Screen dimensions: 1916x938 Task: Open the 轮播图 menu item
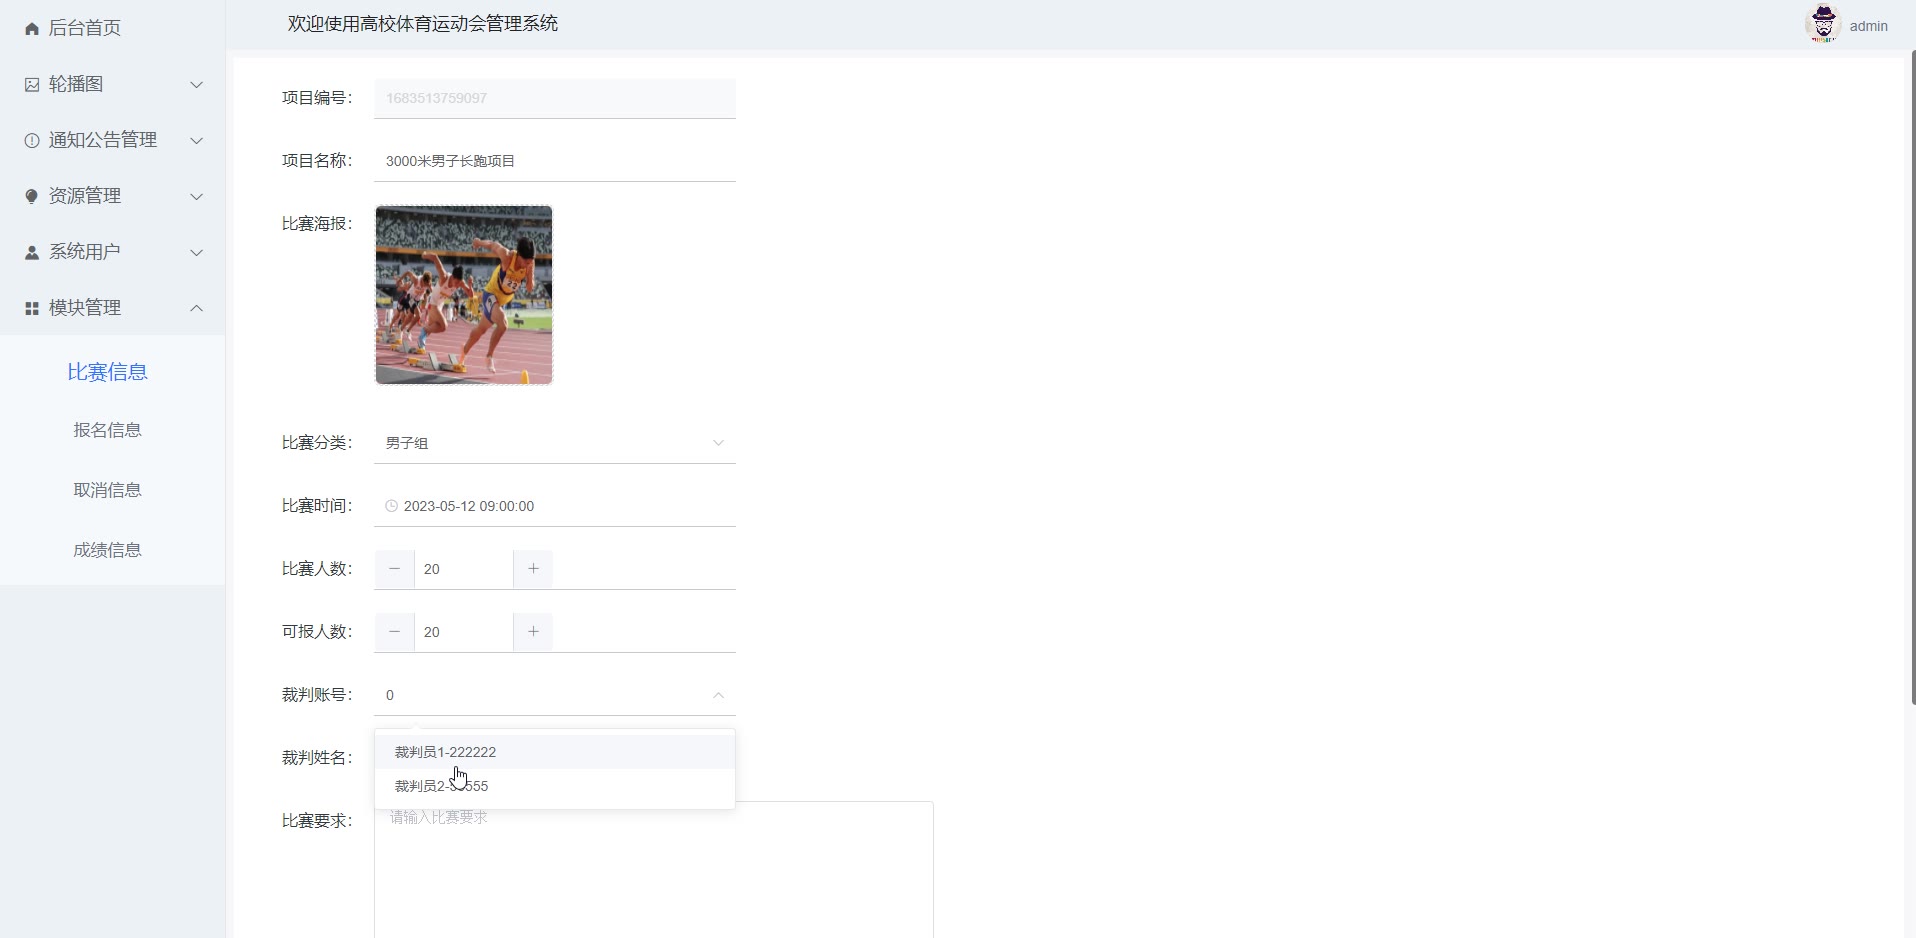point(112,84)
